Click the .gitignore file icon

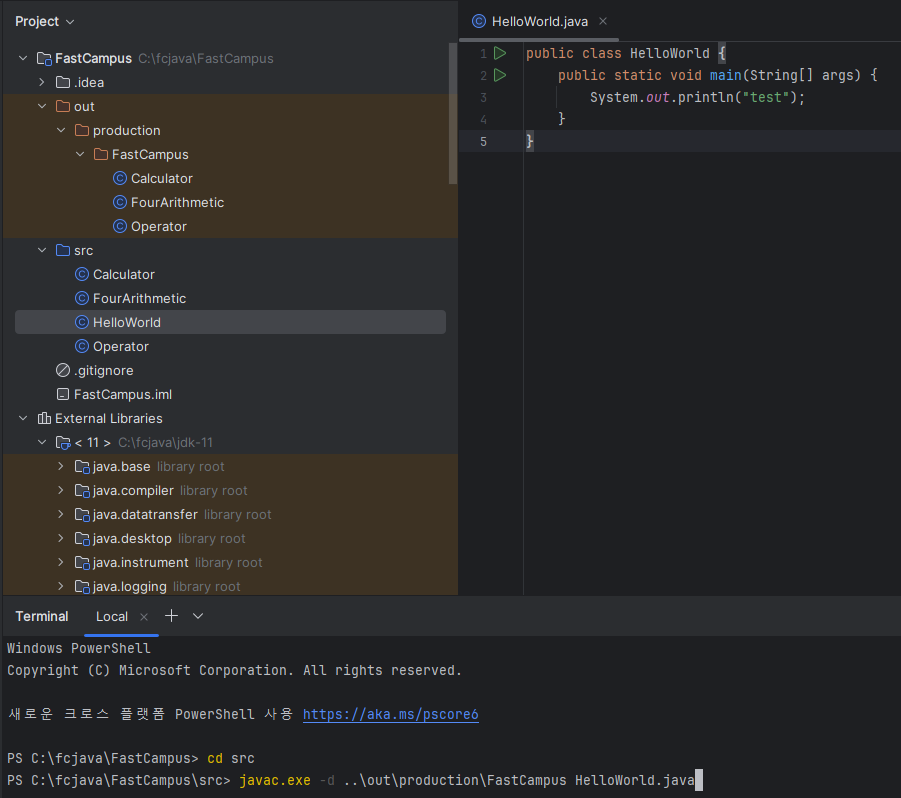[x=63, y=371]
